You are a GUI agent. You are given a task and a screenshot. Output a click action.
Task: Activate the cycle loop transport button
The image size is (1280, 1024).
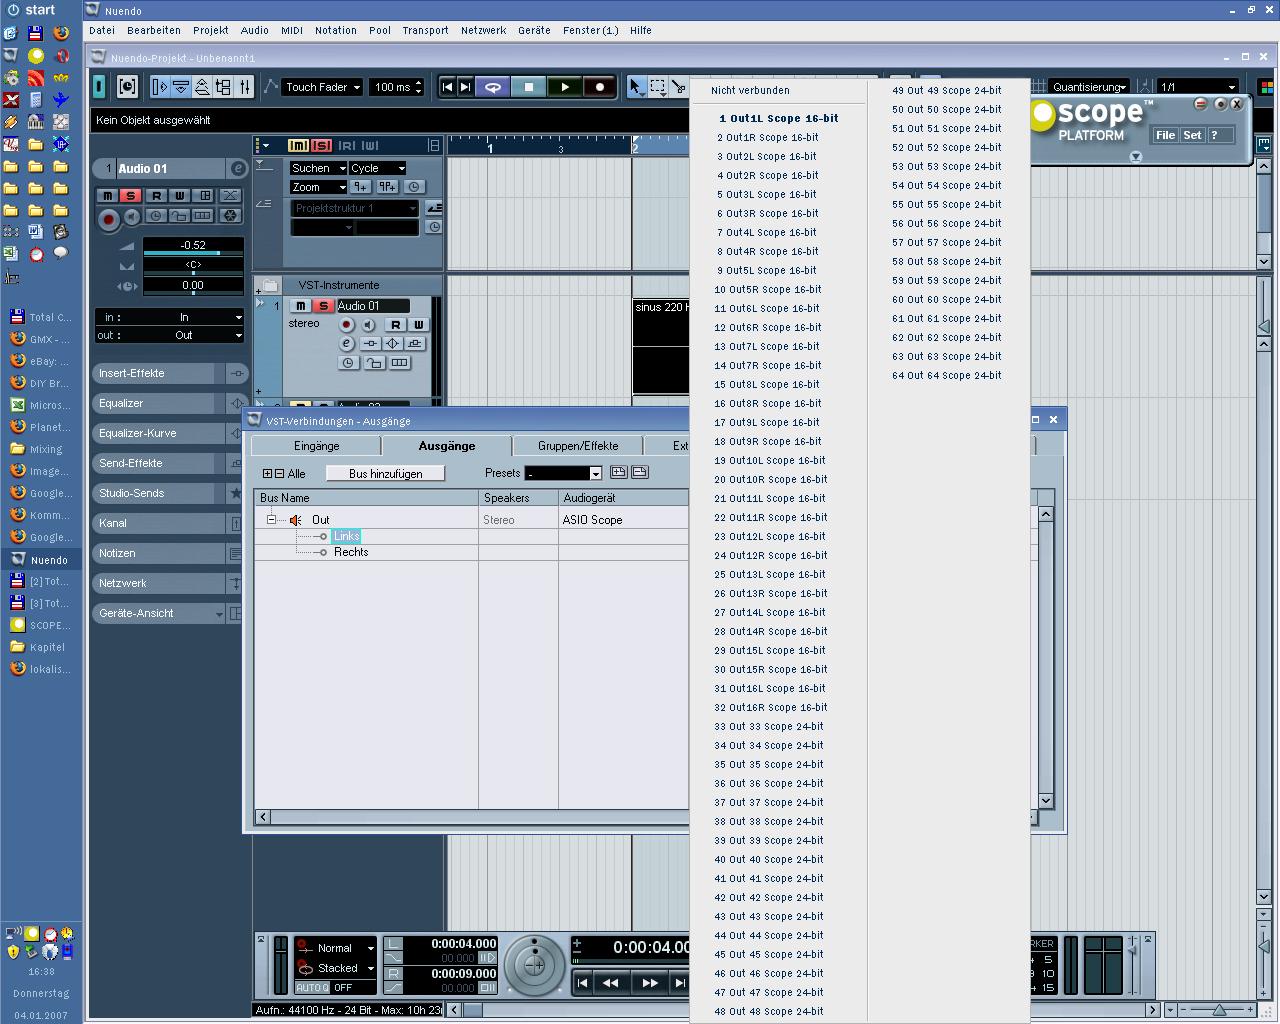click(493, 87)
